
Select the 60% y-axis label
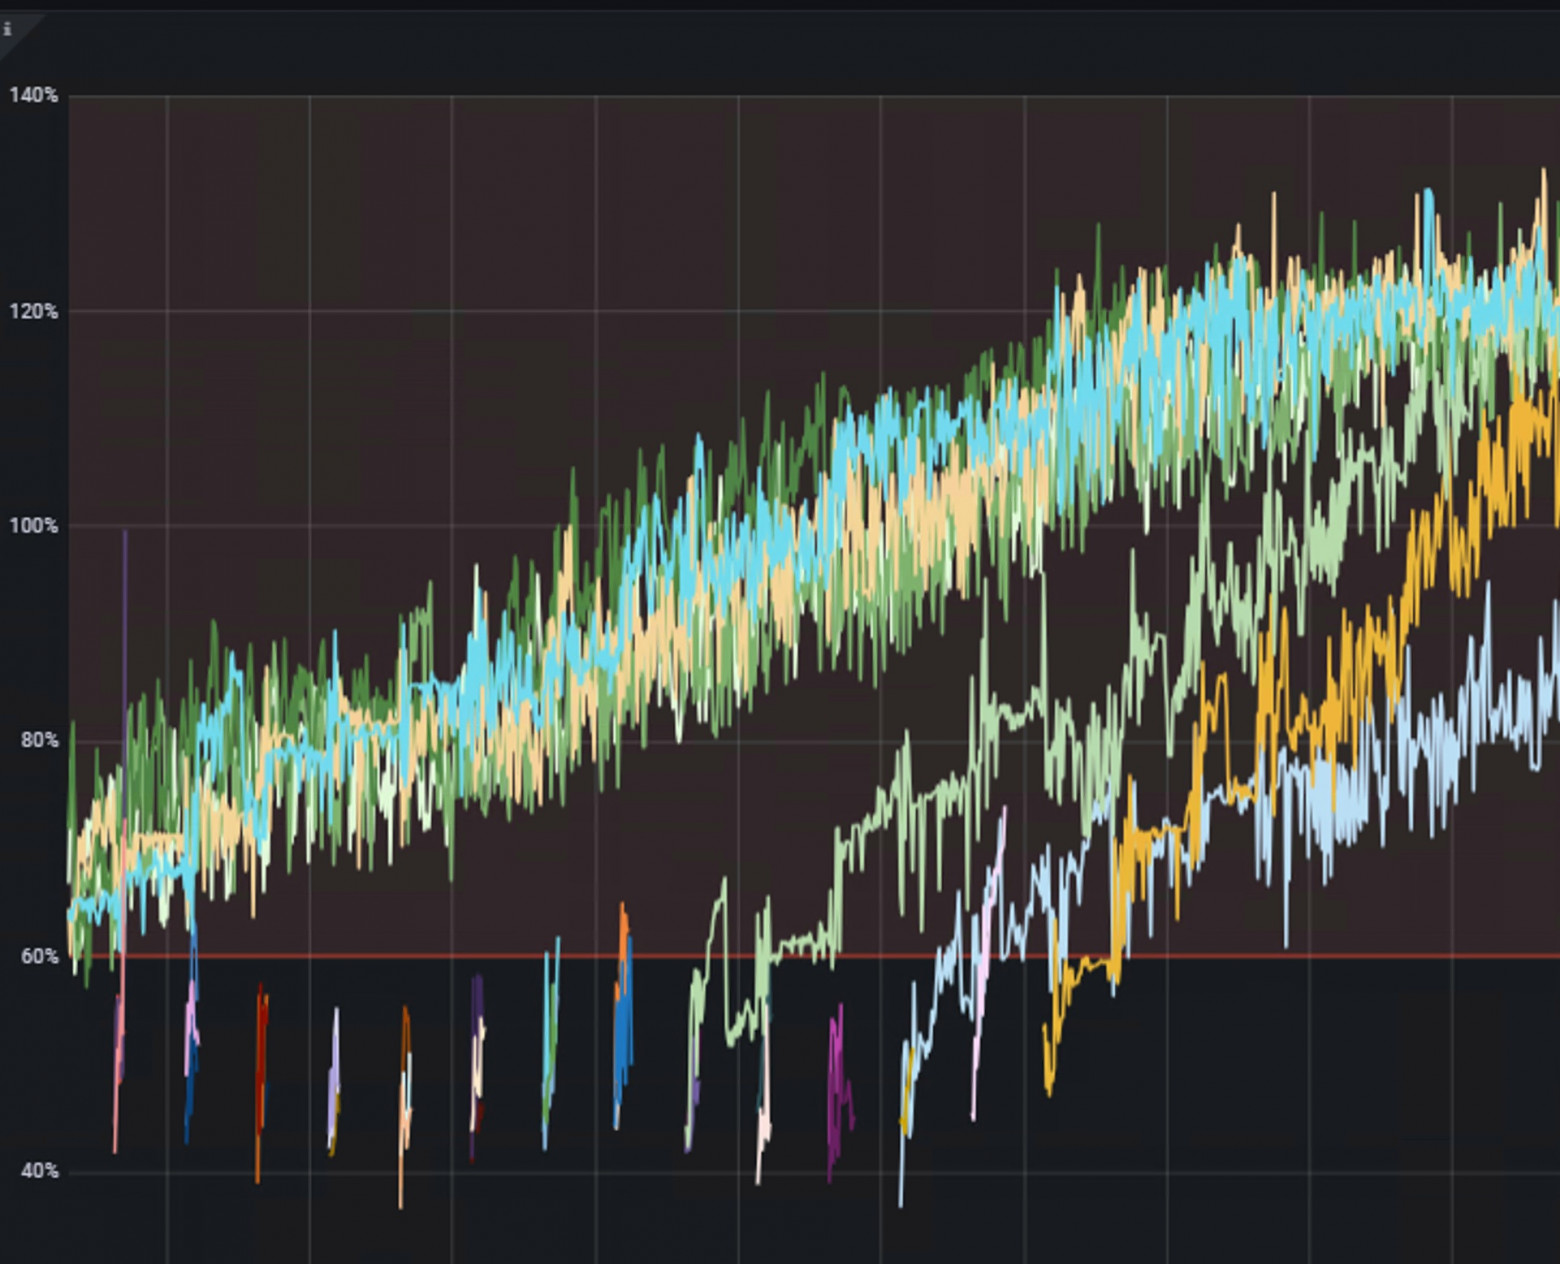click(x=40, y=956)
